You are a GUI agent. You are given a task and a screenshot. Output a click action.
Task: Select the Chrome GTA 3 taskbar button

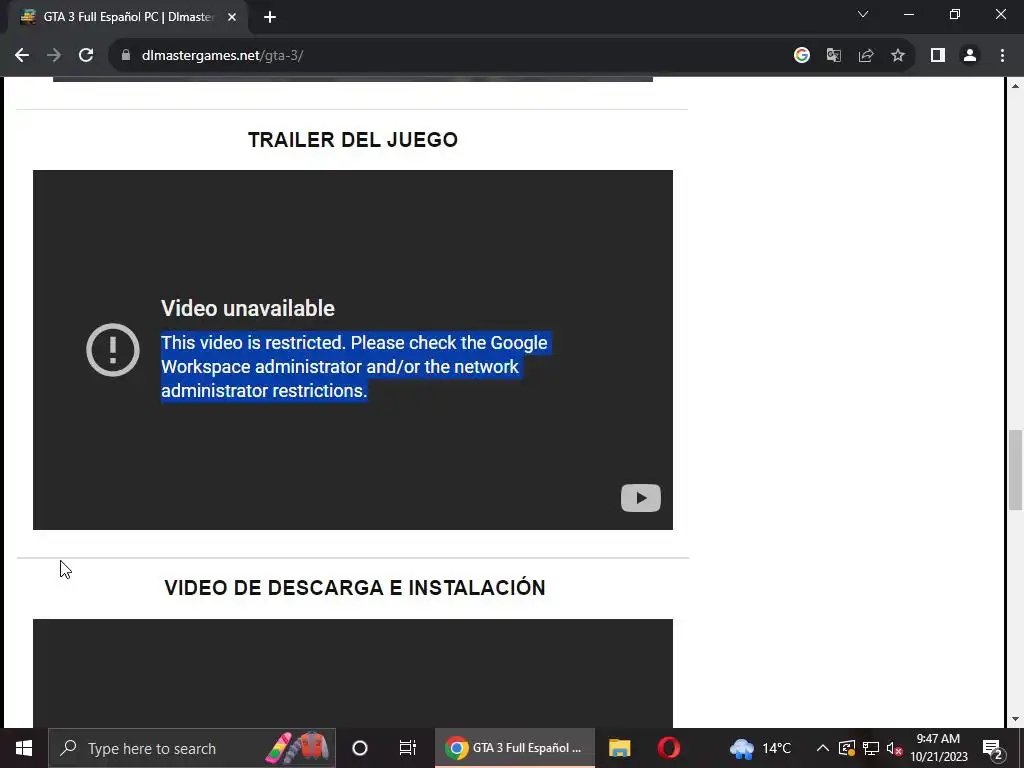[x=515, y=748]
